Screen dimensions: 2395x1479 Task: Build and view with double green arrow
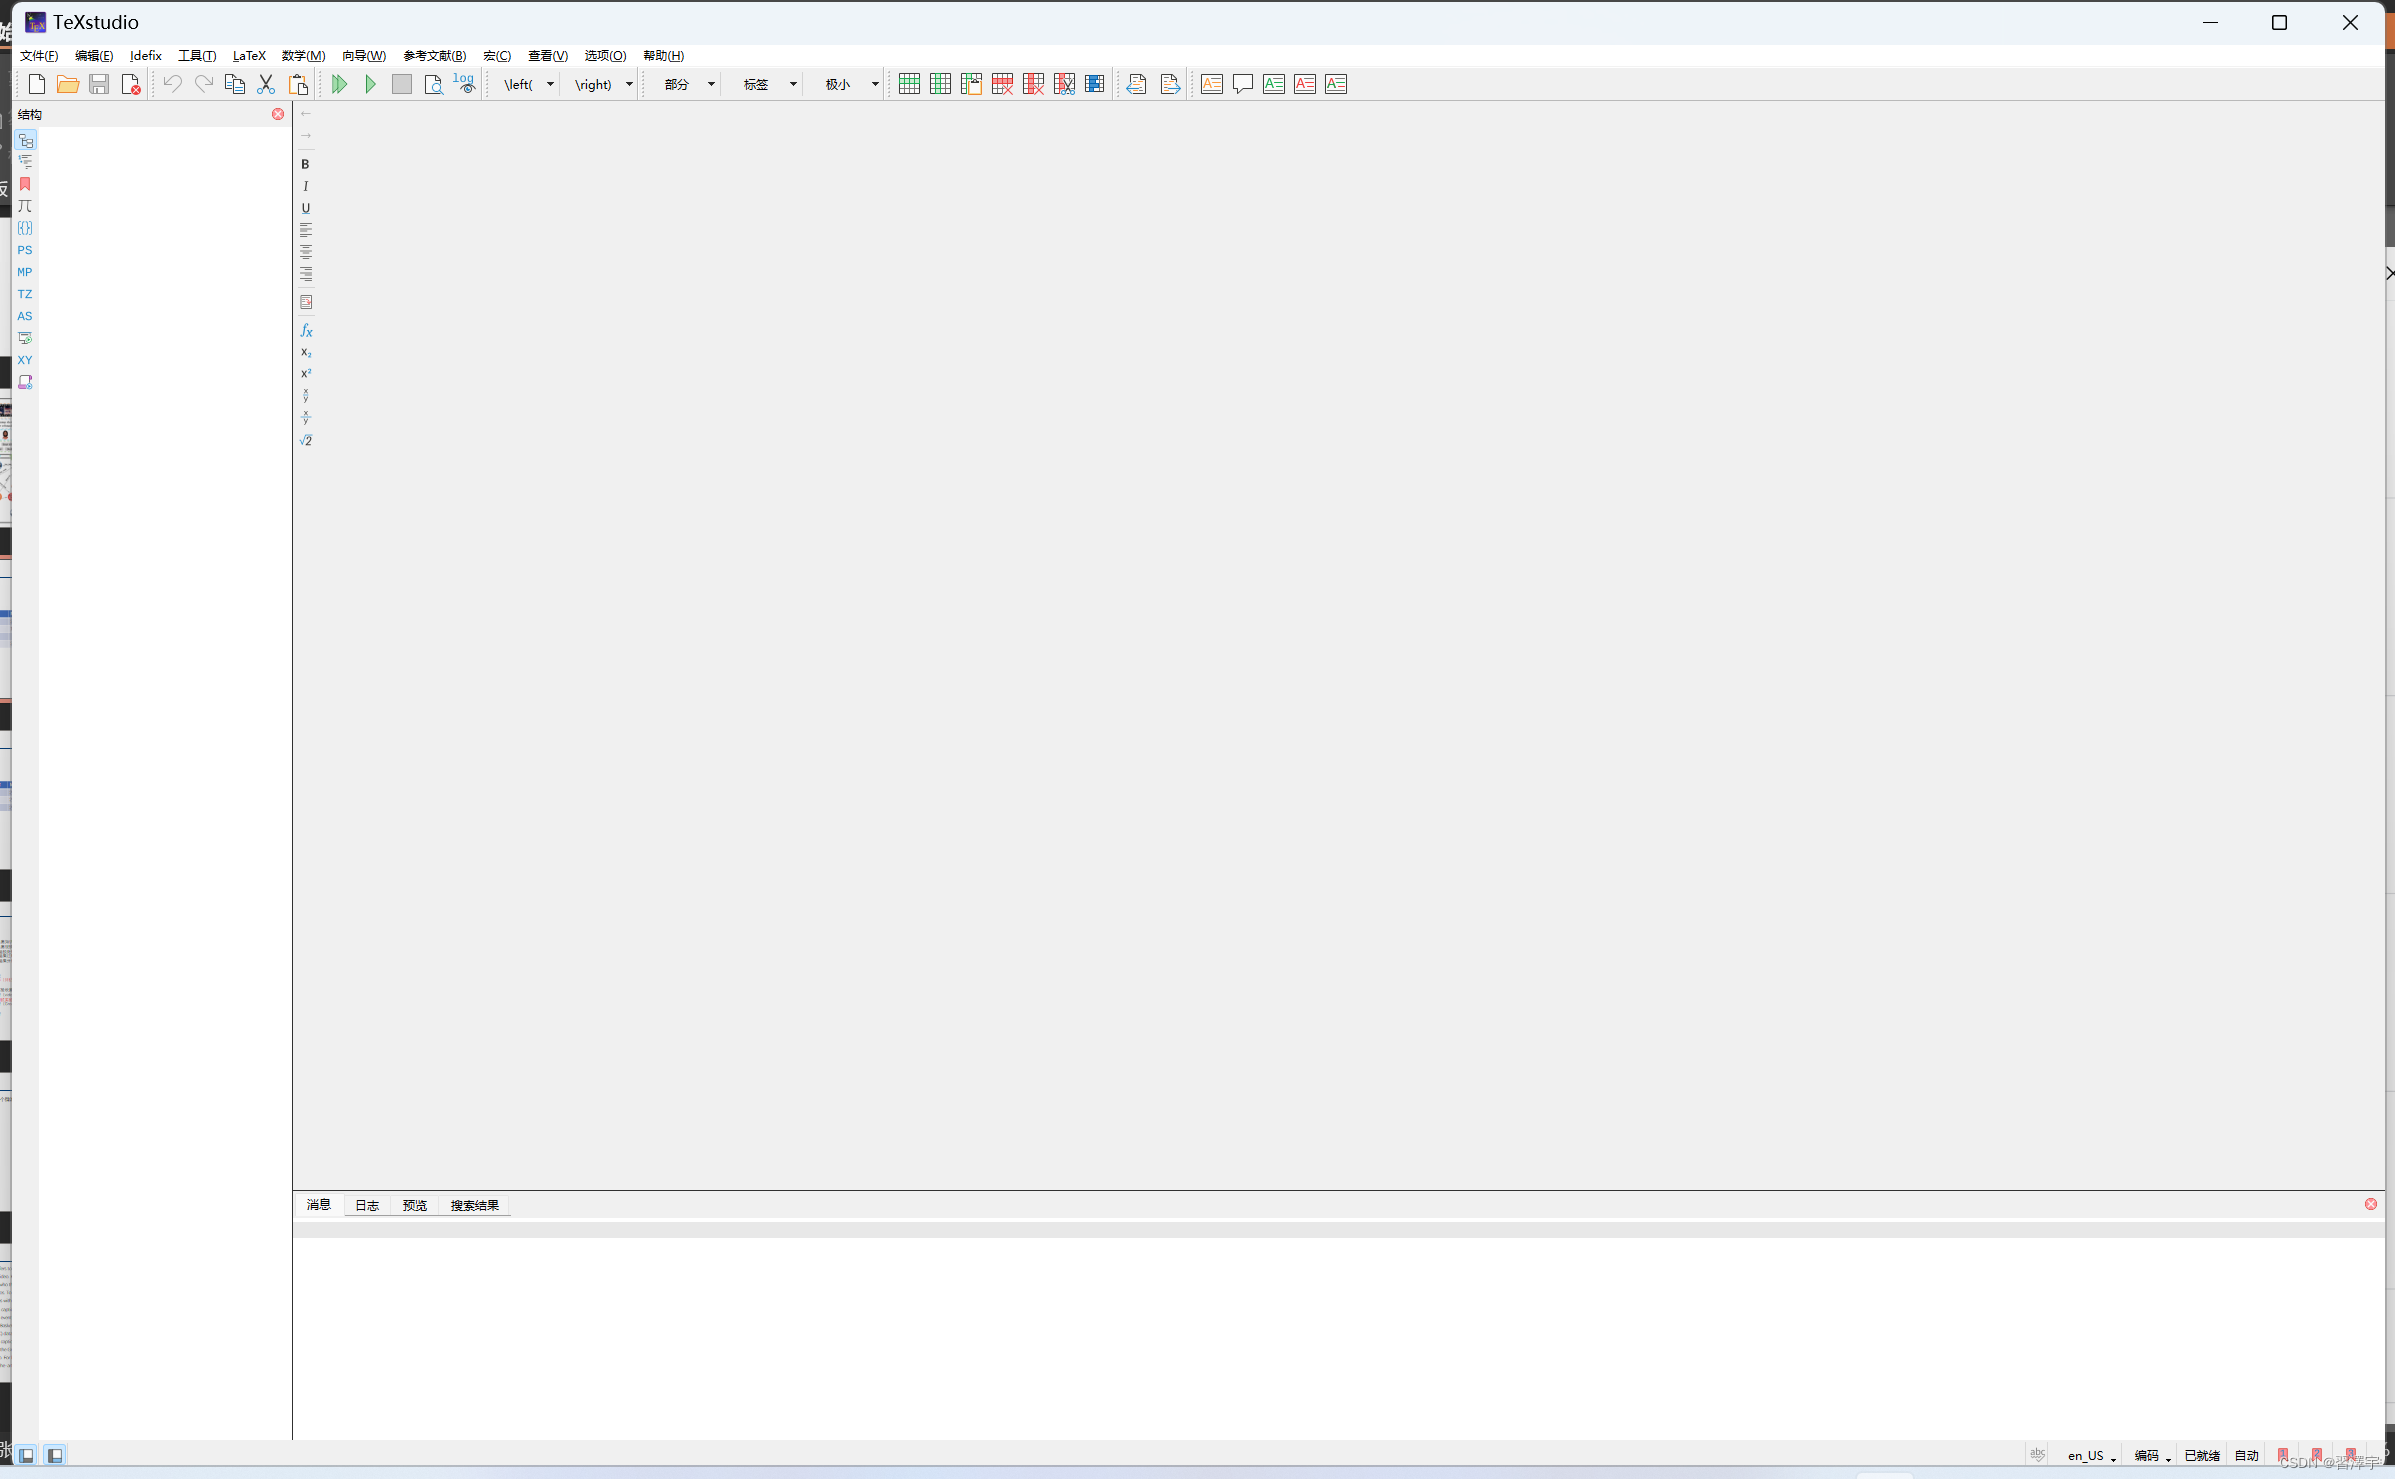(339, 84)
